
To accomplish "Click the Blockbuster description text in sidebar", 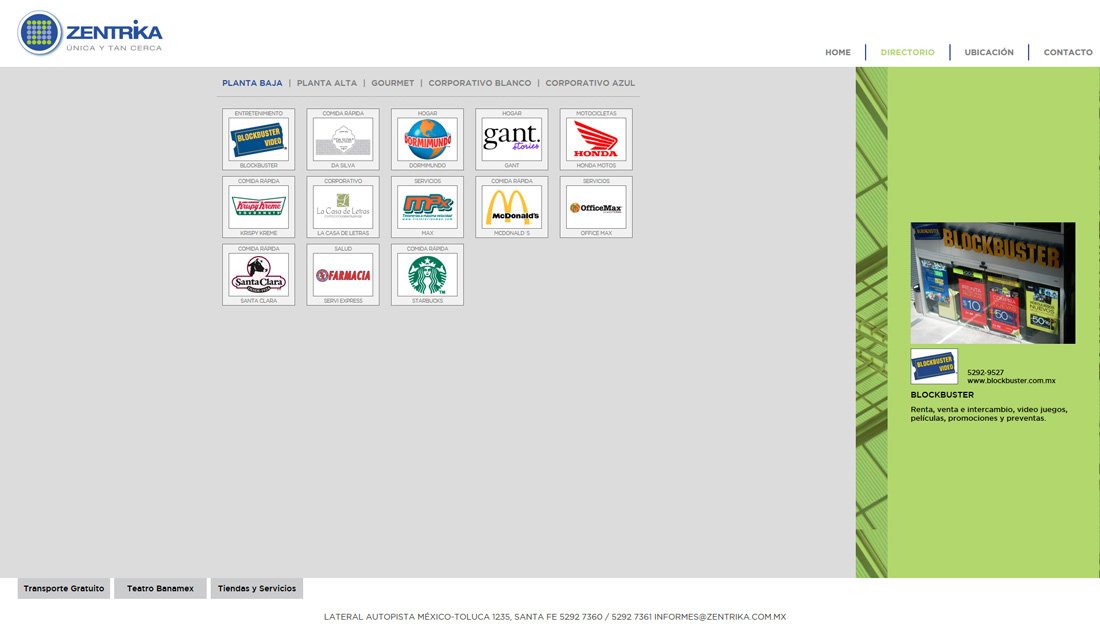I will pyautogui.click(x=989, y=413).
